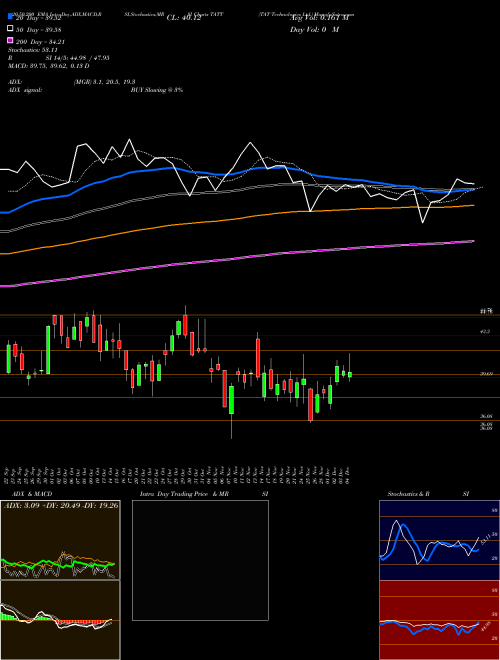Click the 'ADX: 3.09 +DY: 20.49 -DY: 19.26' readout
This screenshot has width=500, height=660.
pyautogui.click(x=61, y=505)
